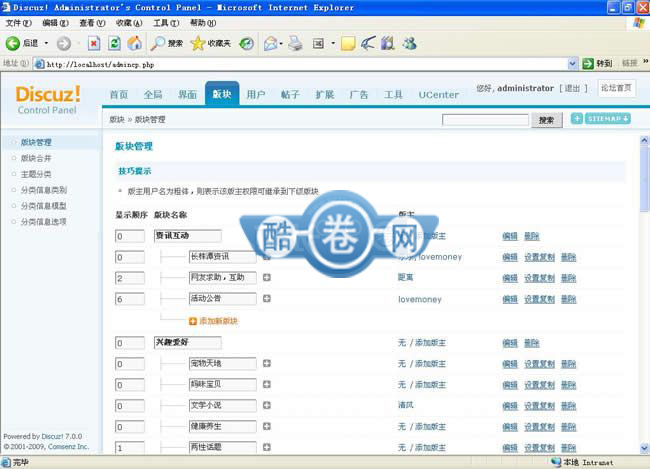This screenshot has height=469, width=650.
Task: Switch to the 广告 tab
Action: (x=359, y=95)
